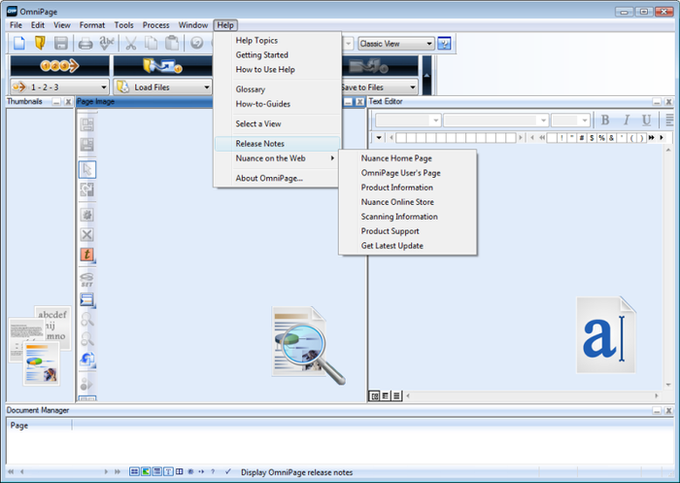Click the 1-2-3 workflow start button

tap(60, 66)
